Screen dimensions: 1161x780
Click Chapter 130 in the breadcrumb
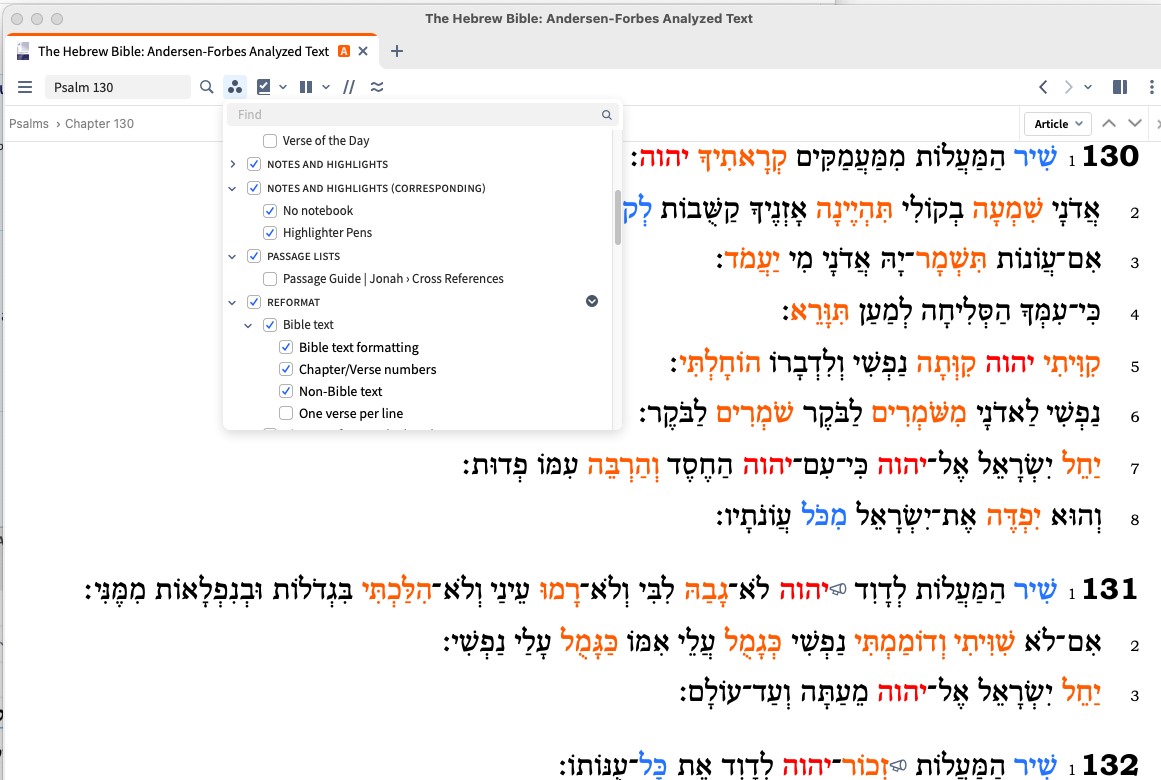click(x=99, y=124)
